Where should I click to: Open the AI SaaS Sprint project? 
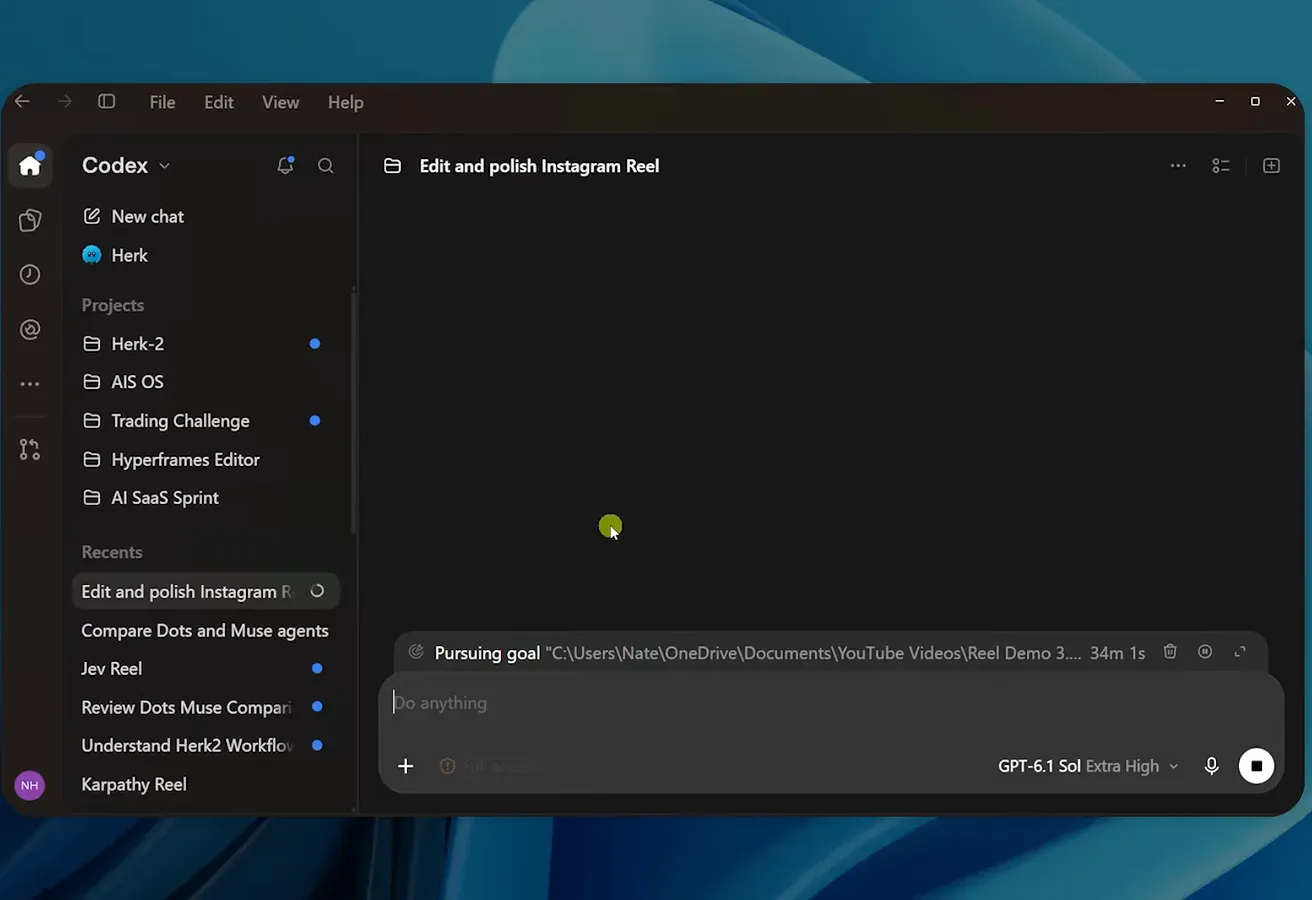205,498
